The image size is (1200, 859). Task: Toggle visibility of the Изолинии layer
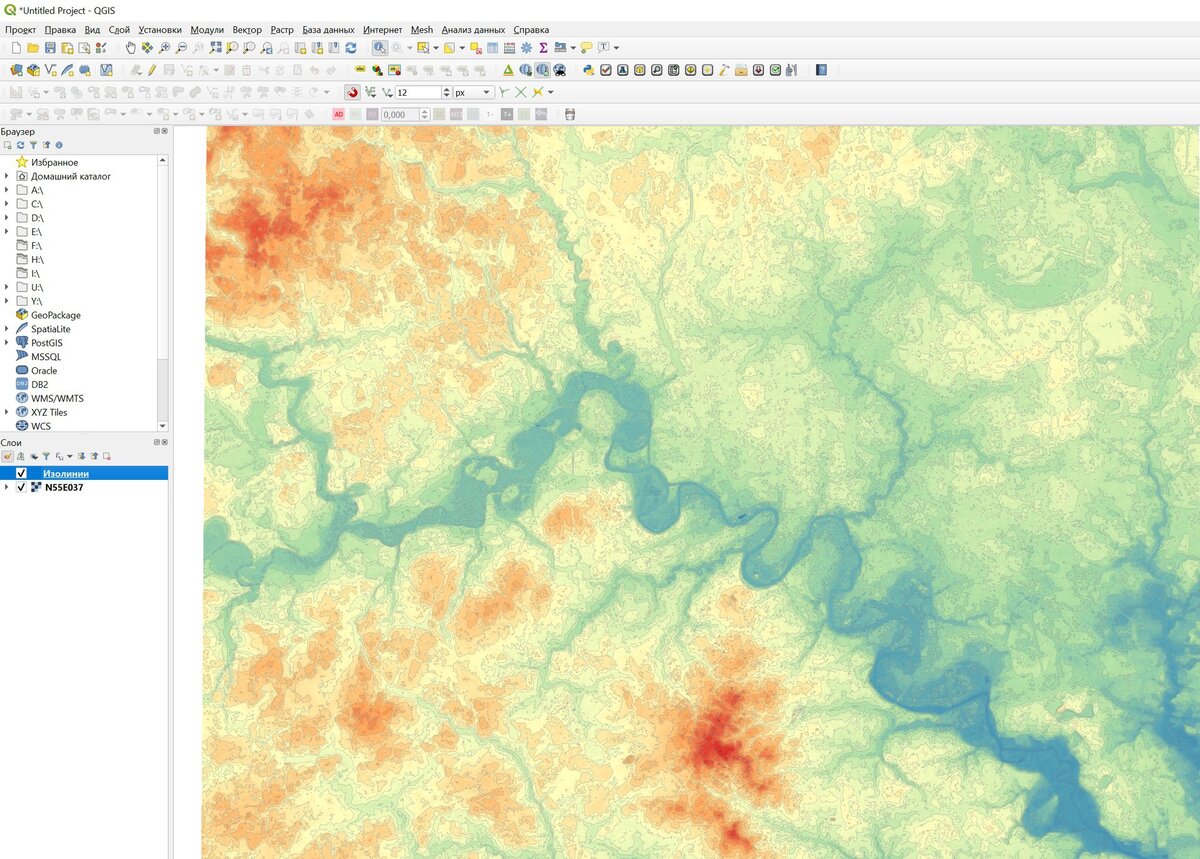click(x=21, y=473)
